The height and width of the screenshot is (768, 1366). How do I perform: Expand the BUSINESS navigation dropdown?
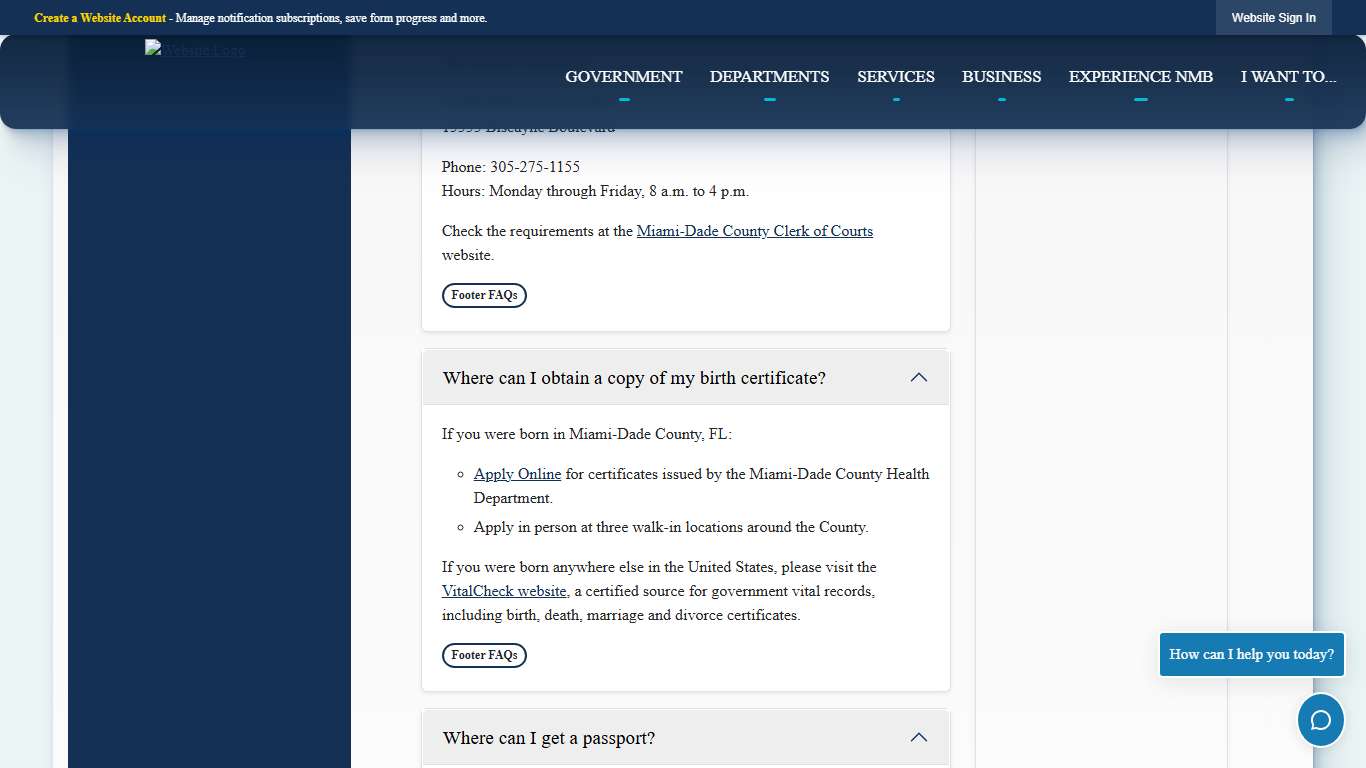pyautogui.click(x=1001, y=76)
